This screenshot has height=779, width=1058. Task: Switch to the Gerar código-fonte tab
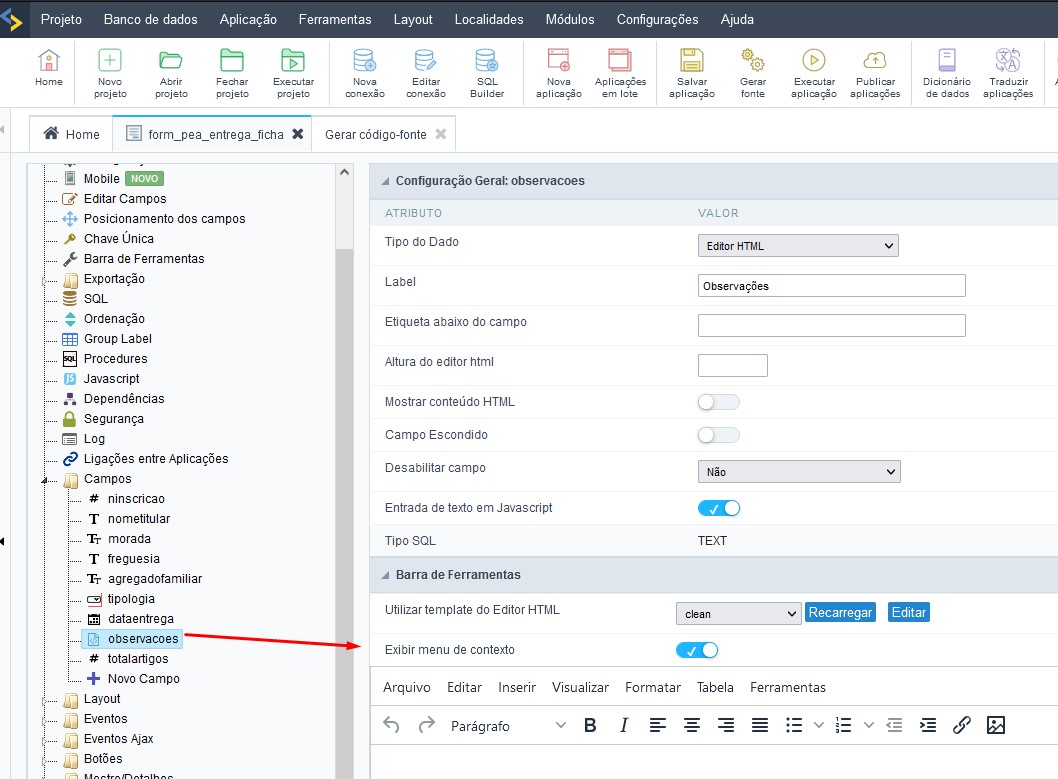[x=376, y=134]
